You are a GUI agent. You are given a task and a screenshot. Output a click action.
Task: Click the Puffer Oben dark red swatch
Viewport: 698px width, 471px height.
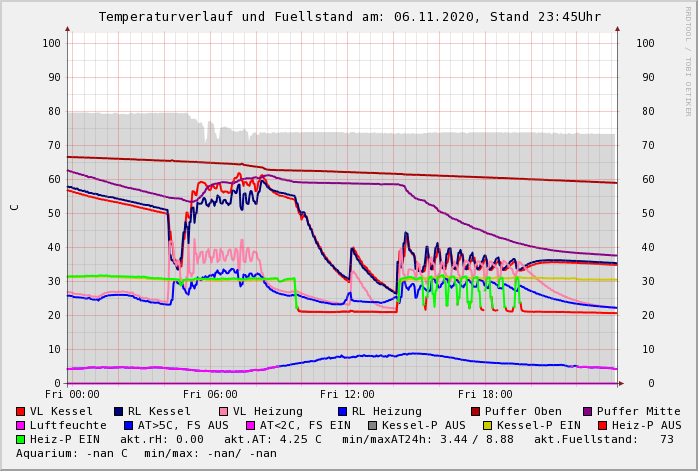[x=476, y=411]
